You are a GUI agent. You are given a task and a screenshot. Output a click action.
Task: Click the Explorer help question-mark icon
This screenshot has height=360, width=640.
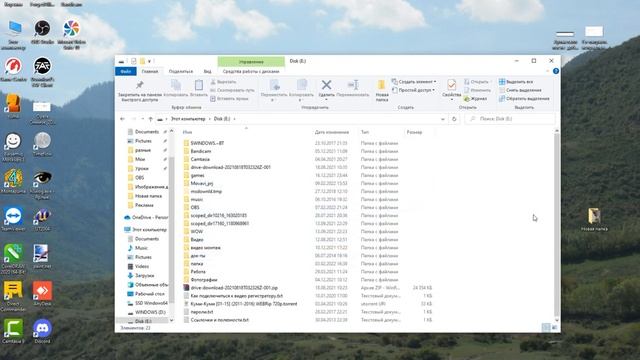(x=556, y=71)
